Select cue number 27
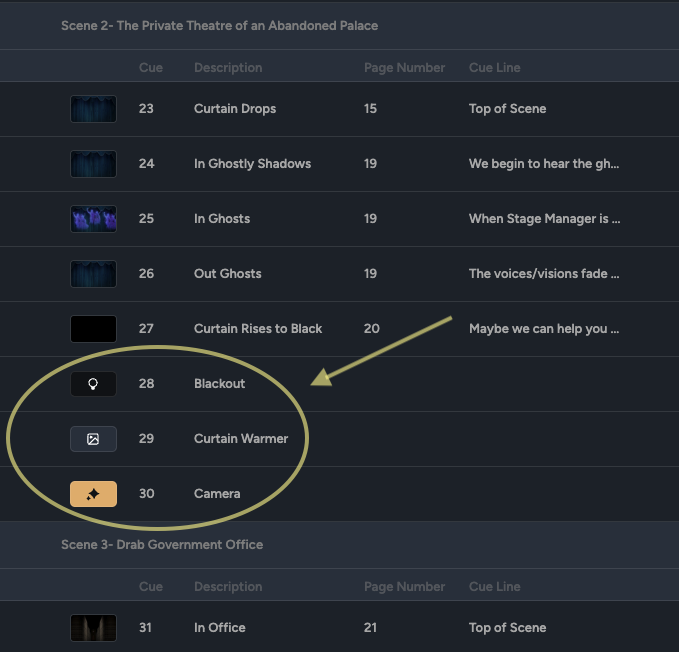This screenshot has width=679, height=652. pyautogui.click(x=146, y=329)
